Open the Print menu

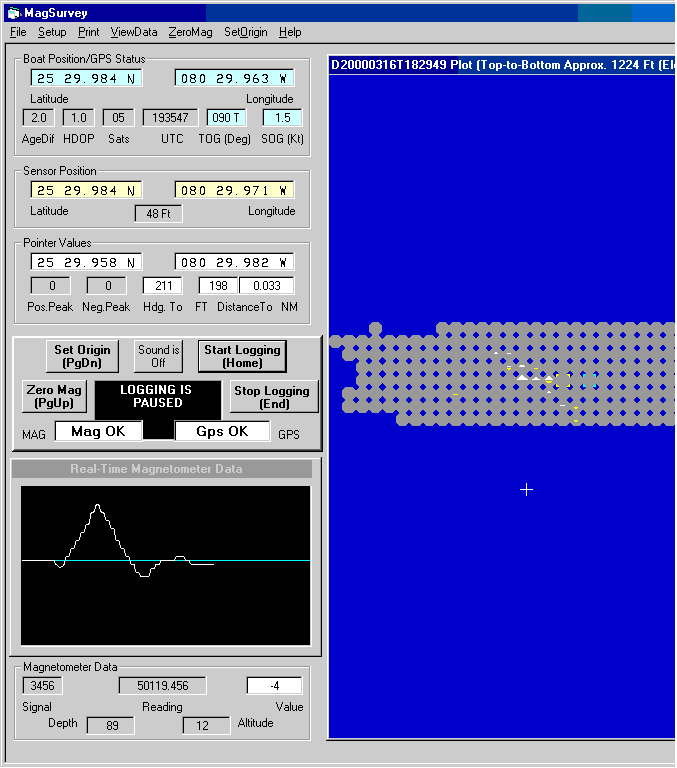point(89,32)
